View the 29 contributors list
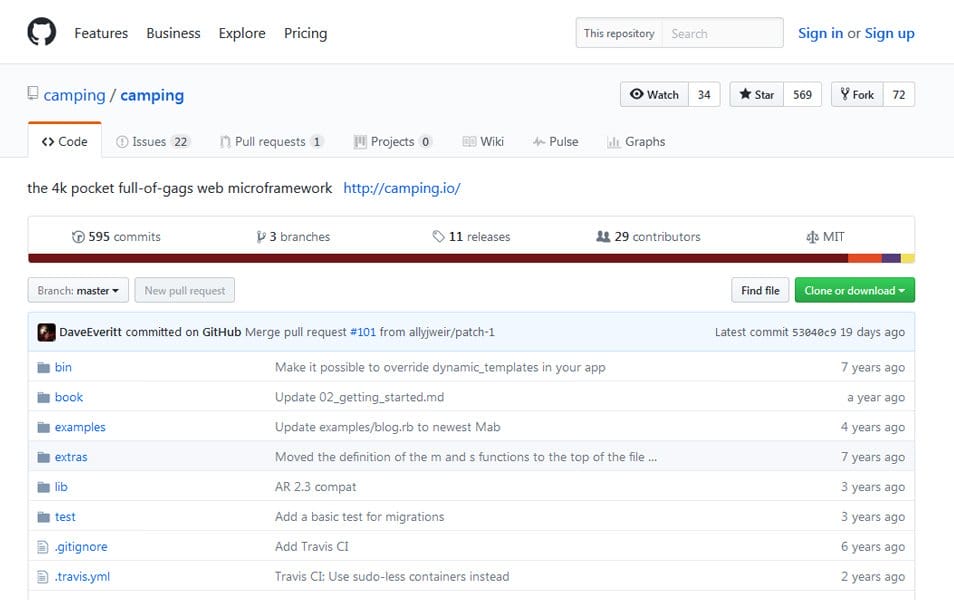 coord(649,237)
